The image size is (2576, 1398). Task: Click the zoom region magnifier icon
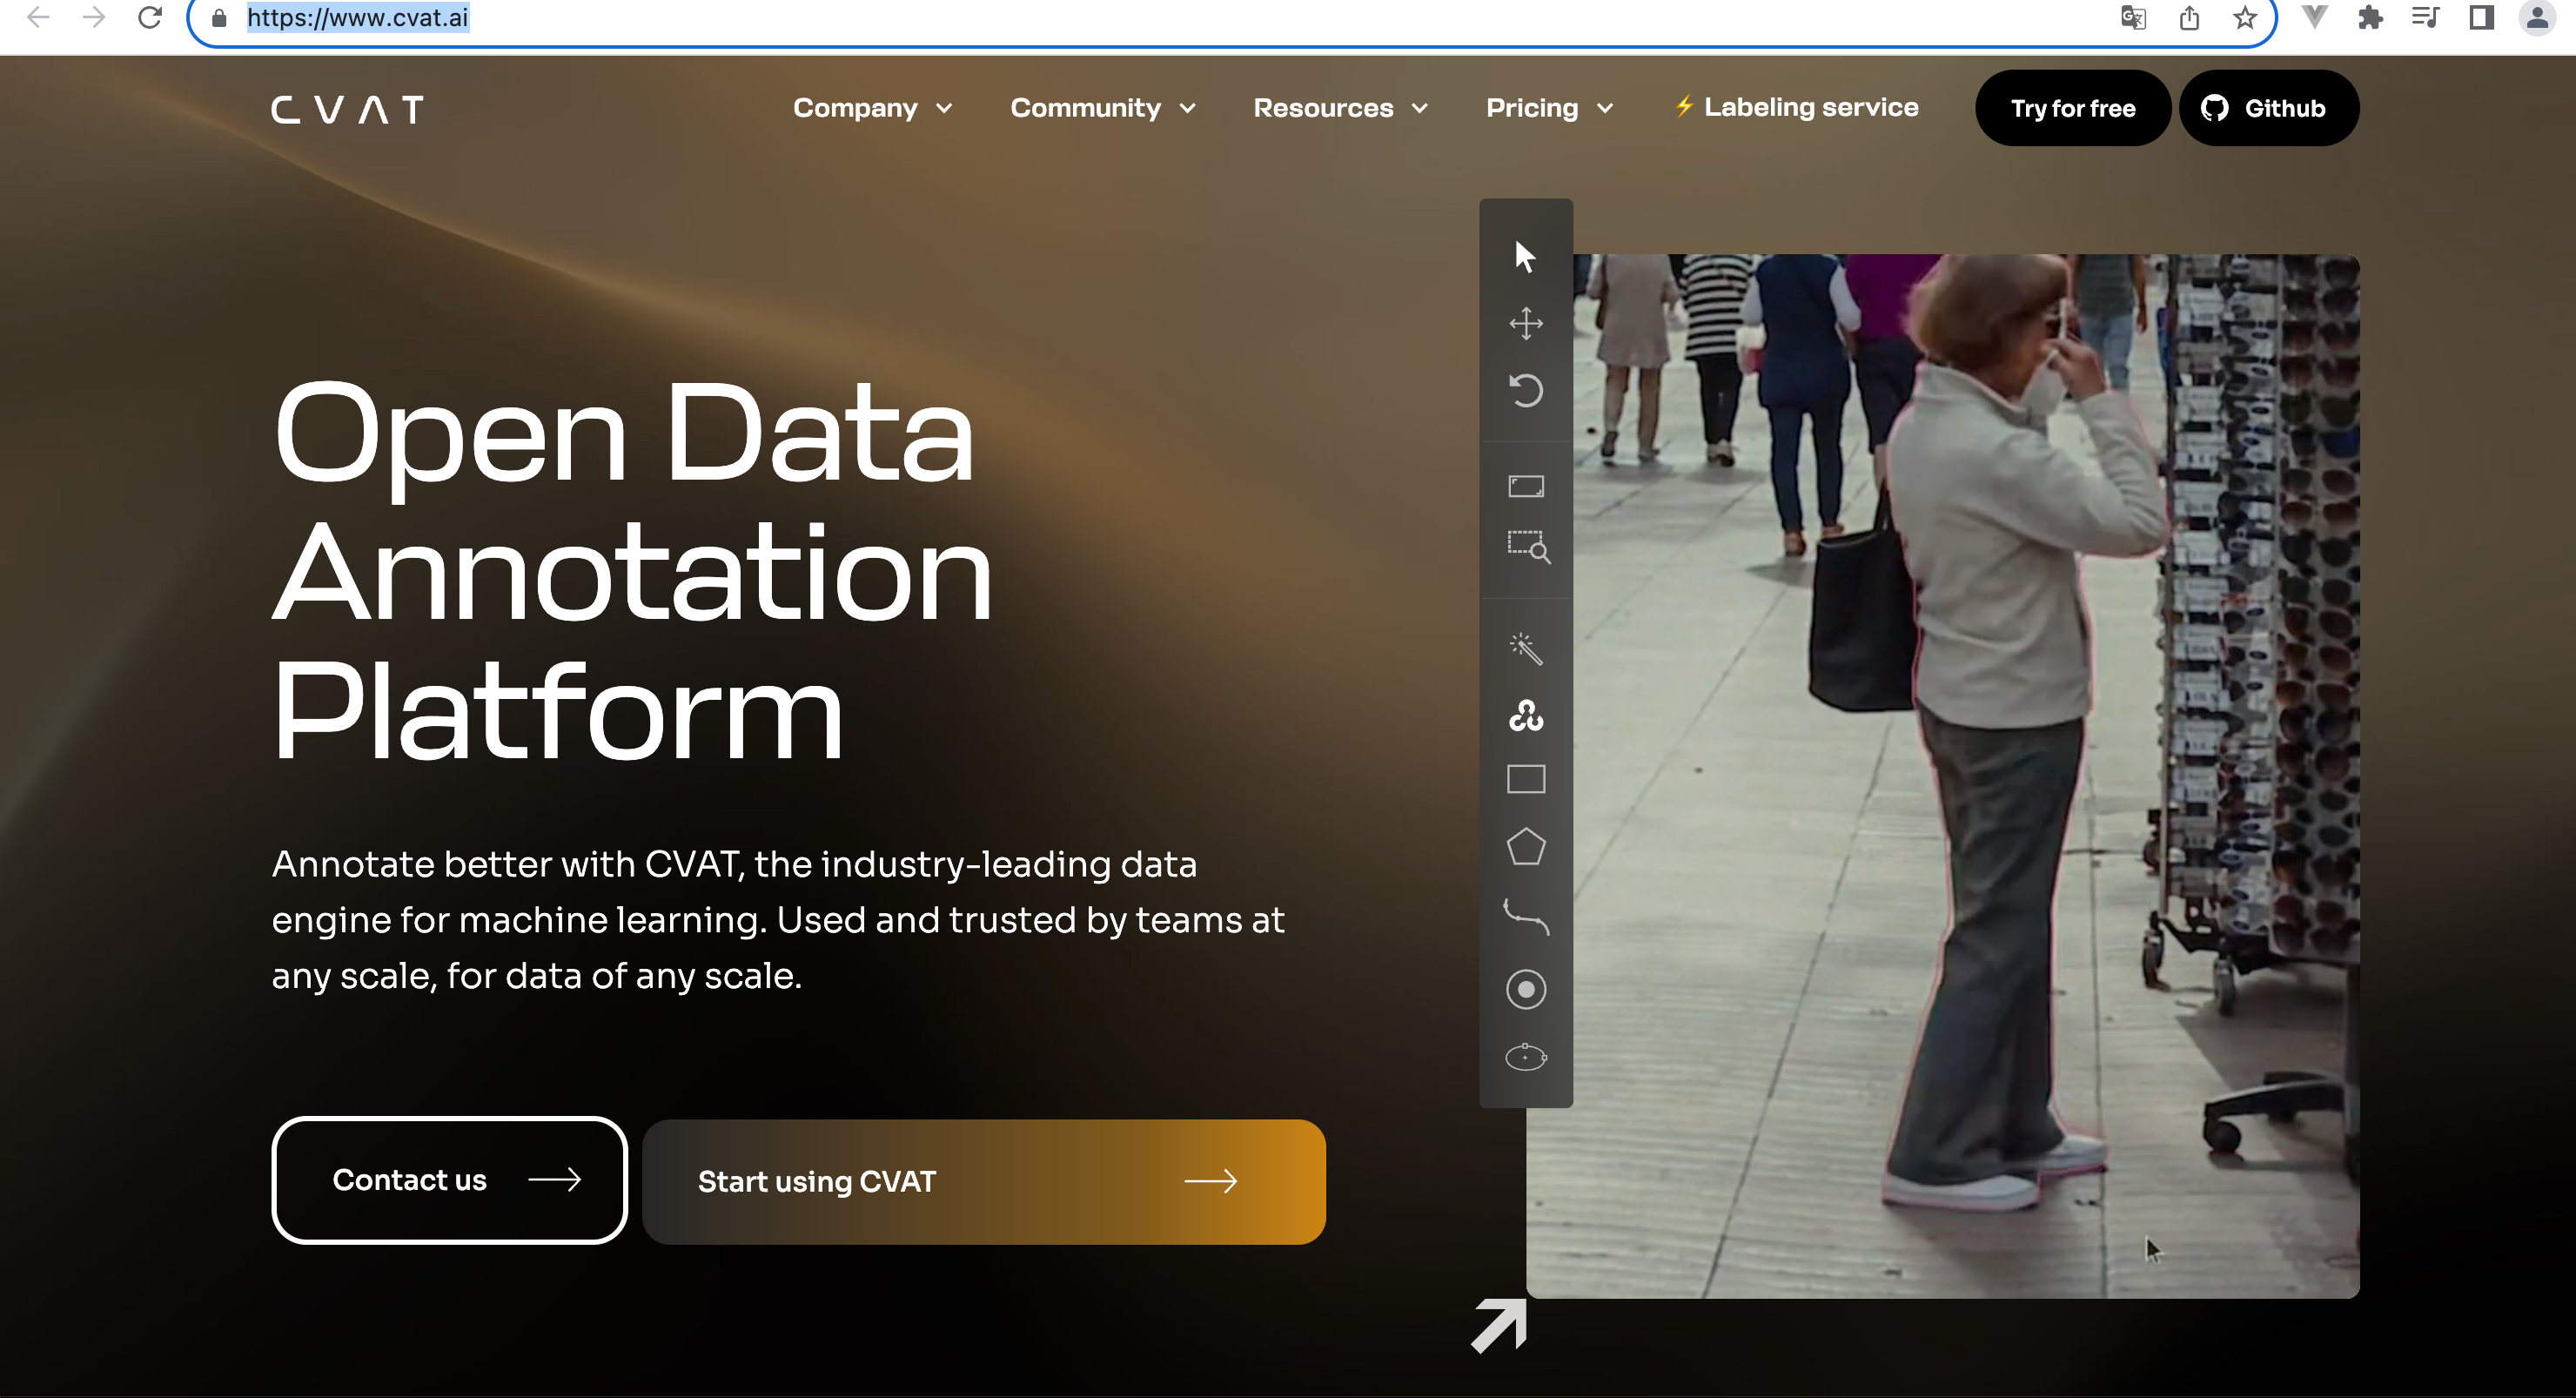click(1528, 547)
